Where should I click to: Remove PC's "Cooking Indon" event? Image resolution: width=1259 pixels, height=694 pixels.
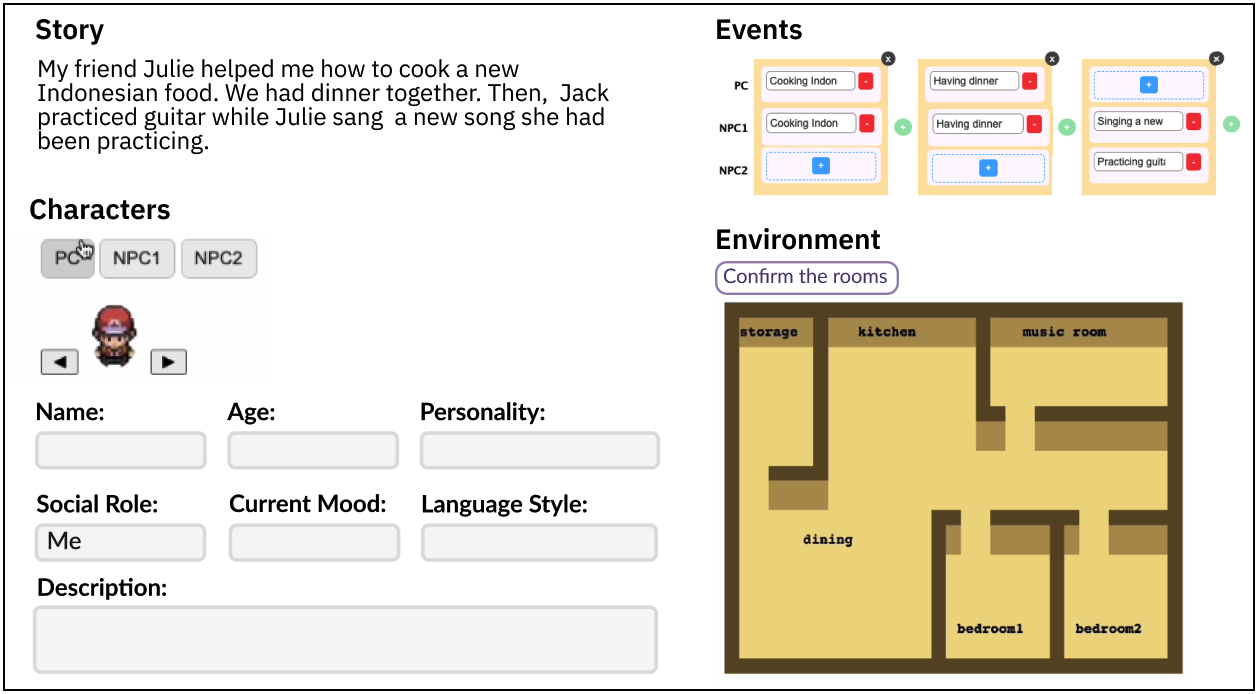pos(866,81)
